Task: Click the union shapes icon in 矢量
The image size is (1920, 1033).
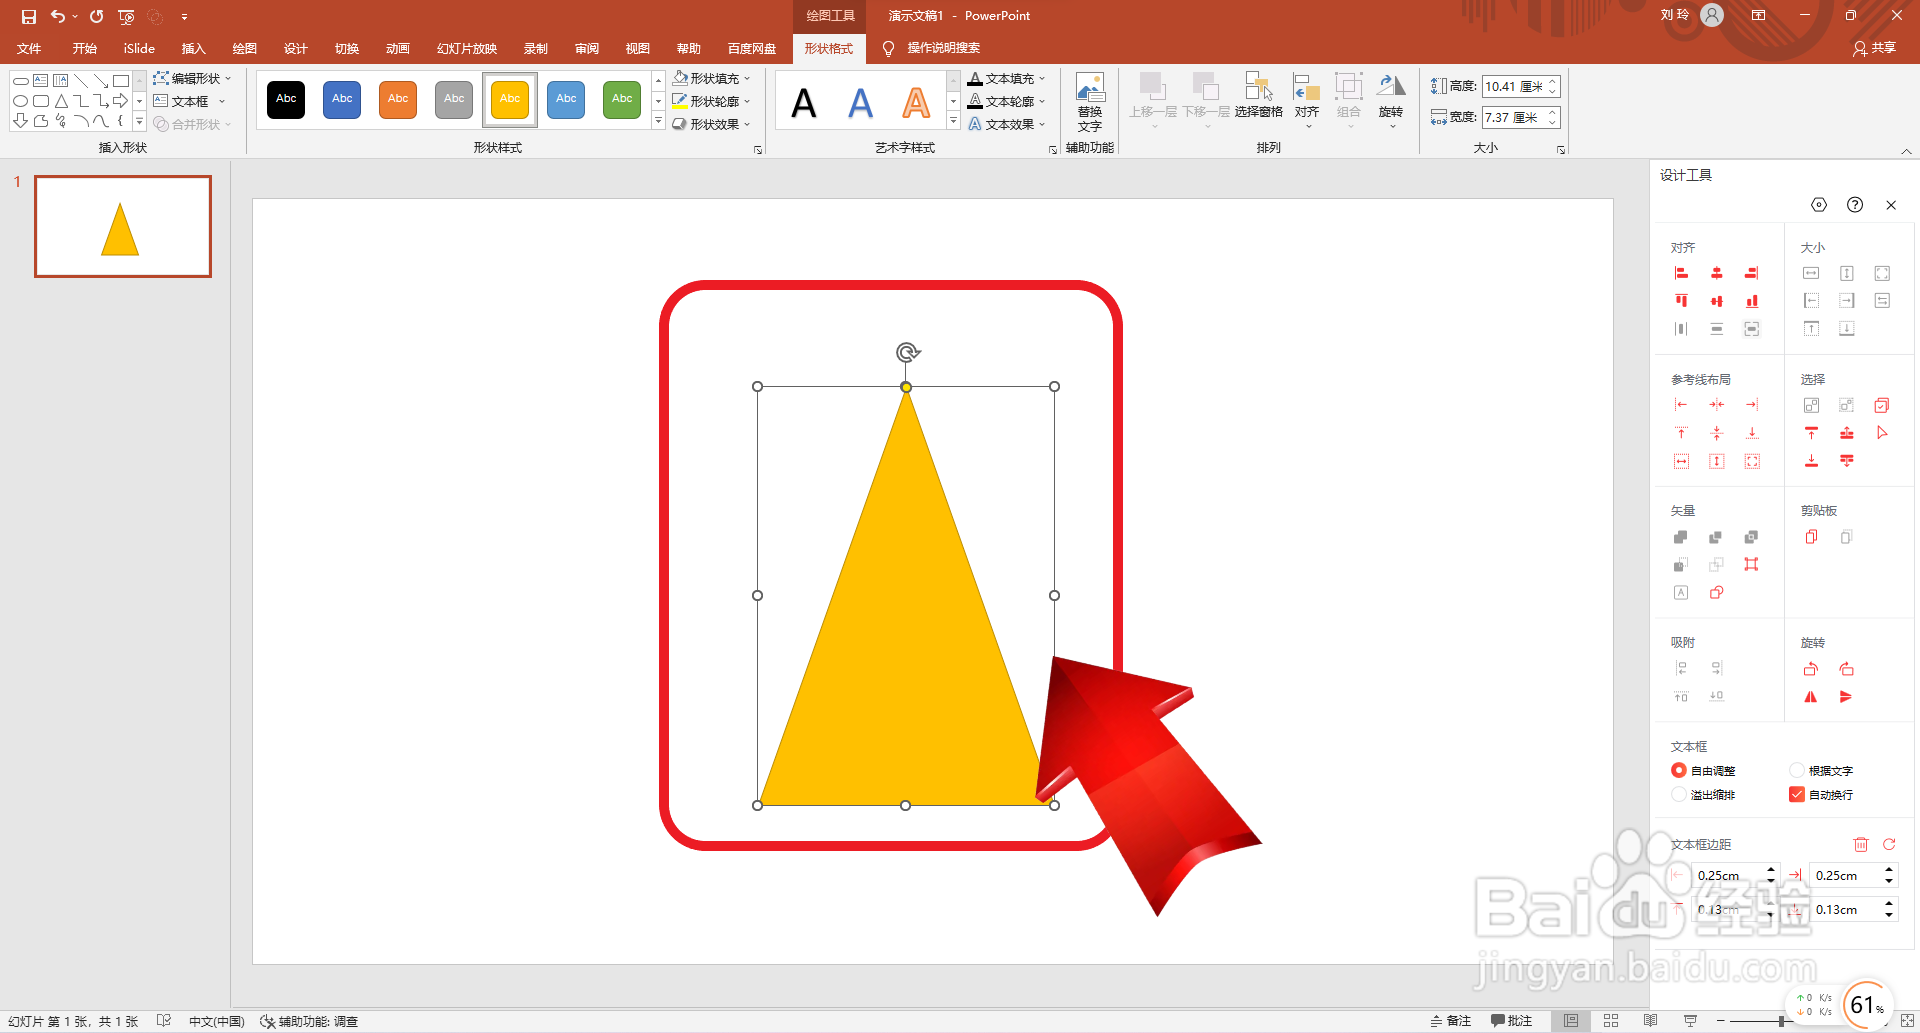Action: 1681,537
